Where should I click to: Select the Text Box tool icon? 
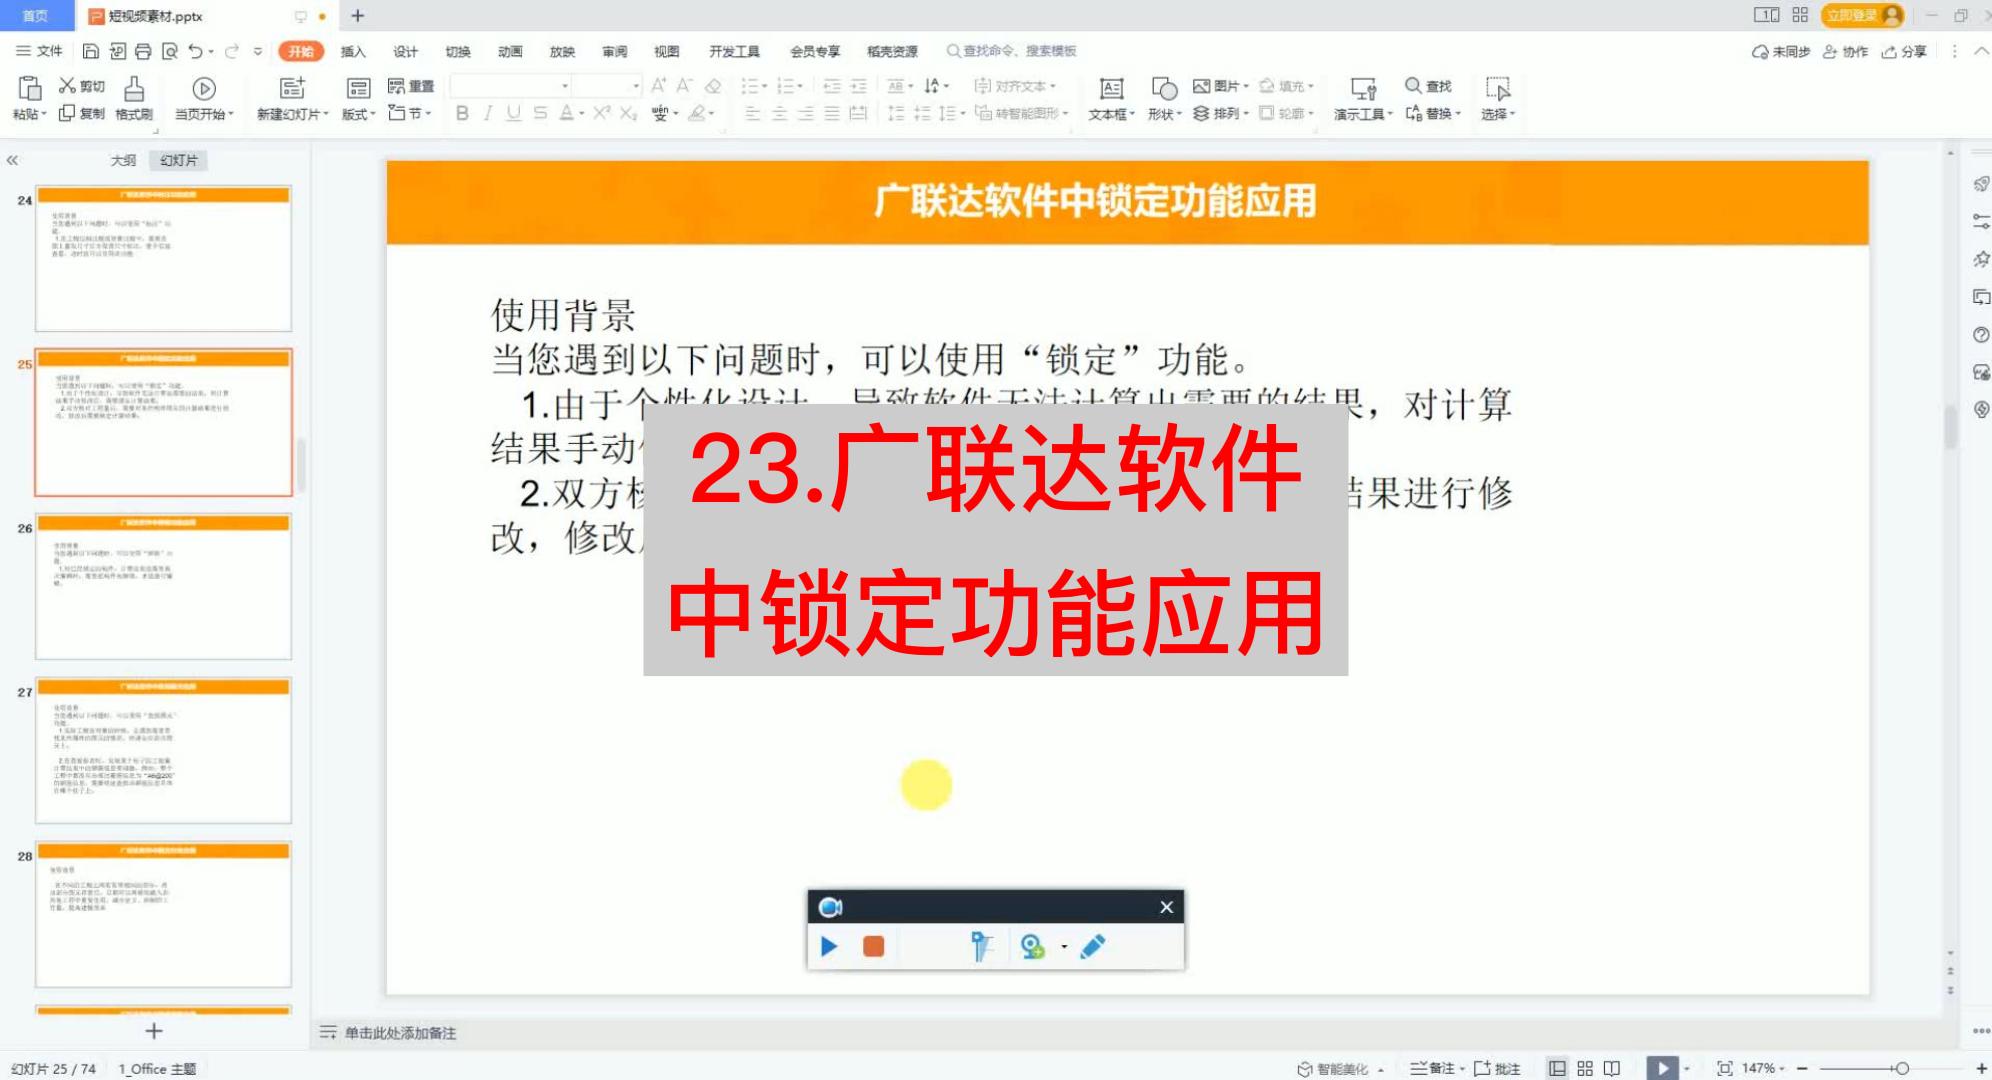coord(1108,86)
